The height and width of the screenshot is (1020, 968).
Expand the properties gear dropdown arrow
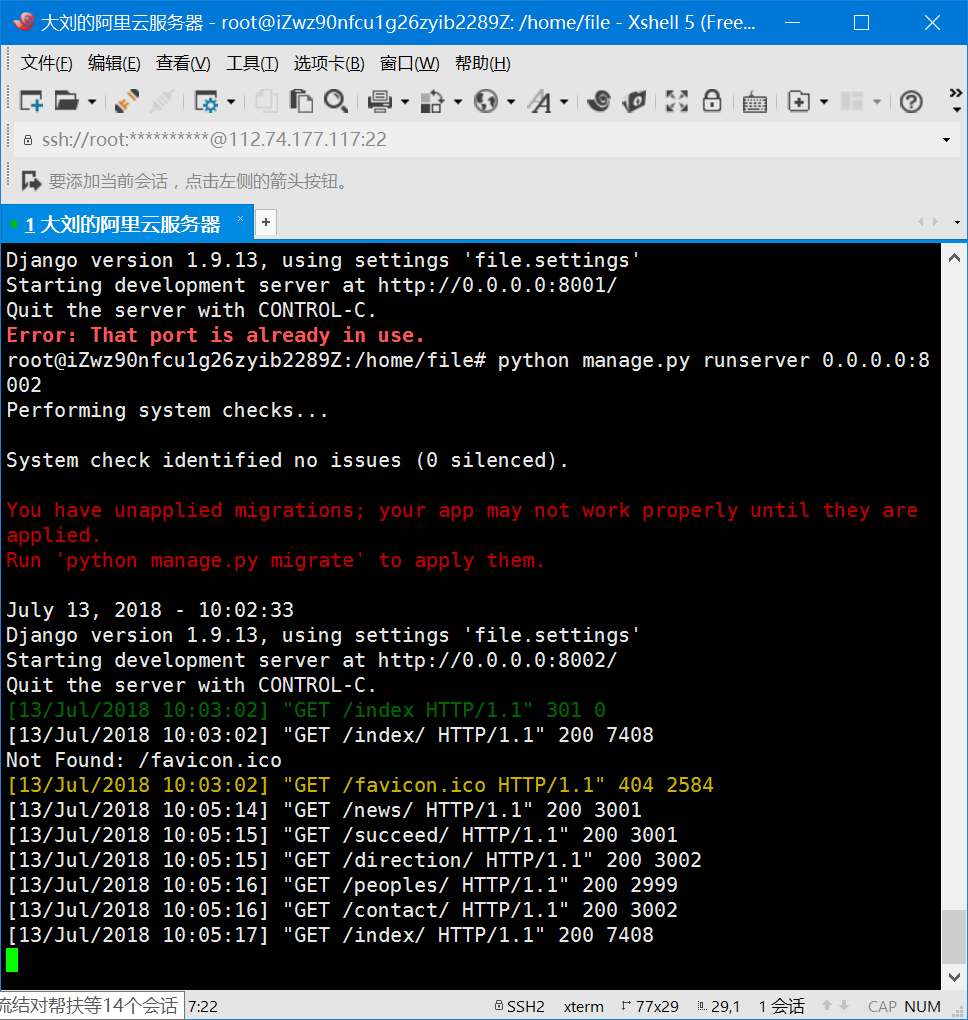pos(231,102)
